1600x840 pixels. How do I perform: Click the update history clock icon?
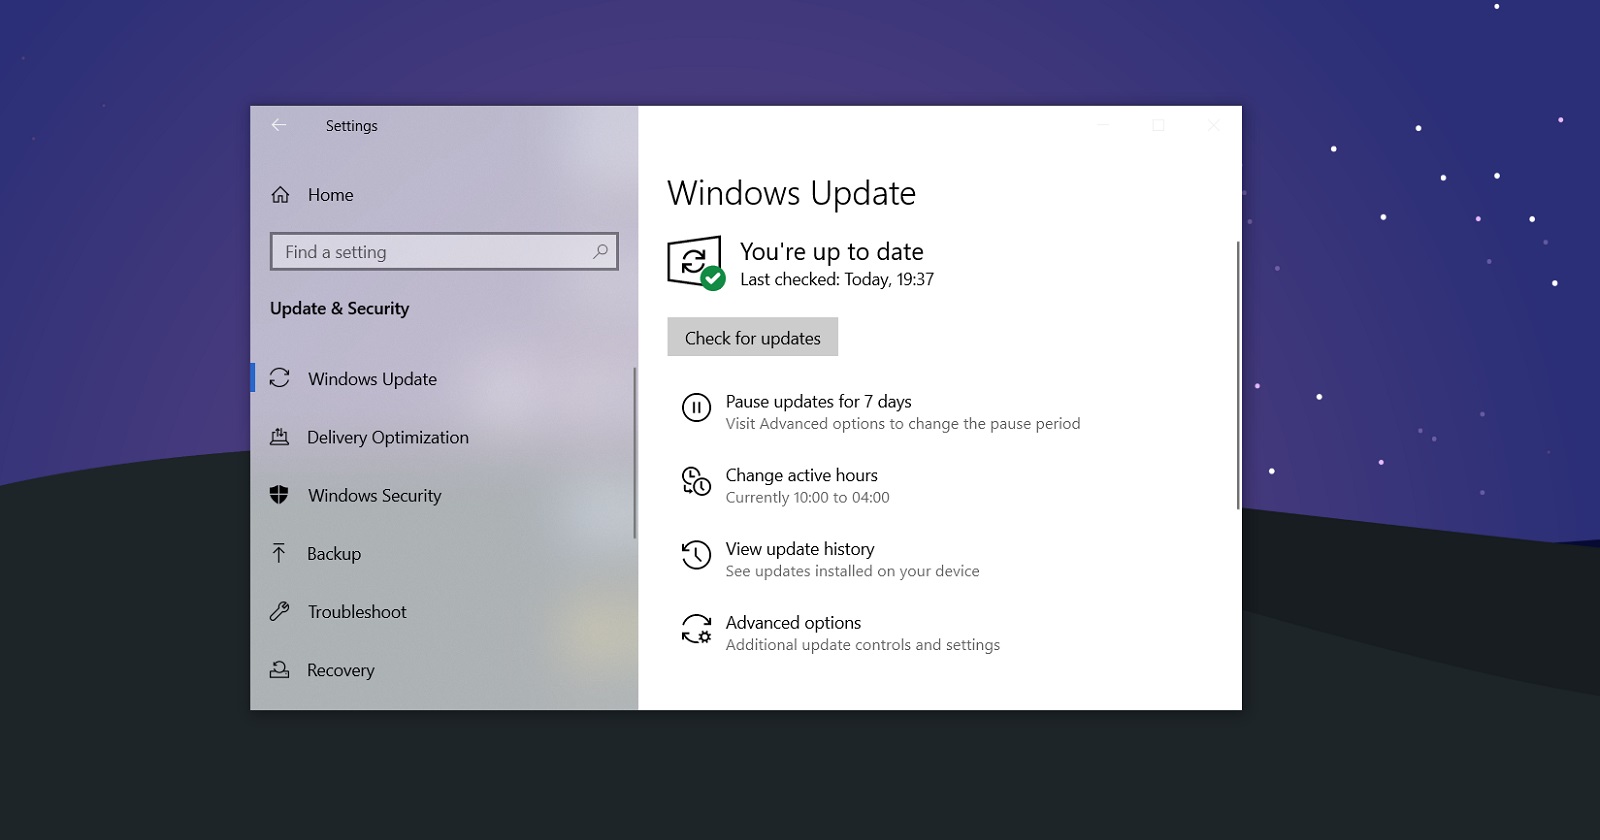[x=696, y=555]
